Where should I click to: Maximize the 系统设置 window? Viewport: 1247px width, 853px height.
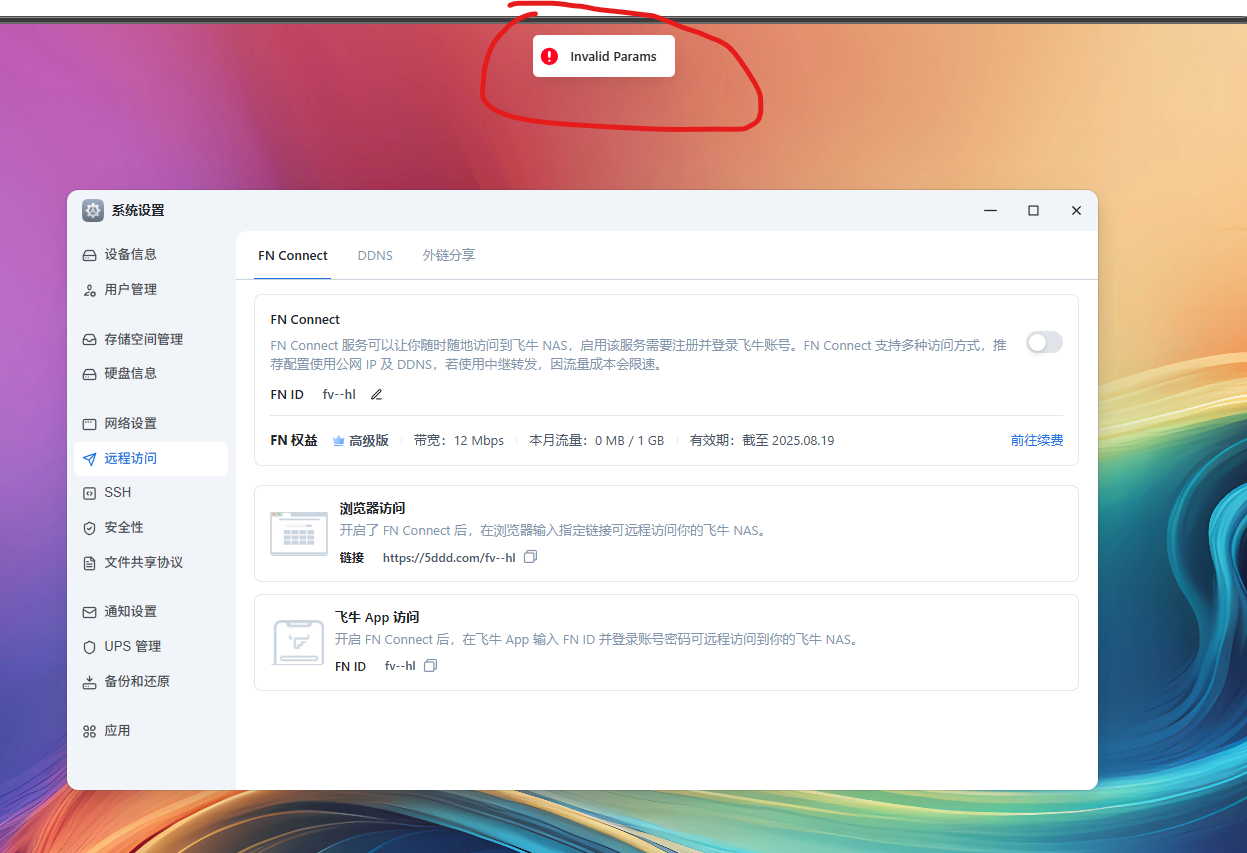coord(1033,211)
